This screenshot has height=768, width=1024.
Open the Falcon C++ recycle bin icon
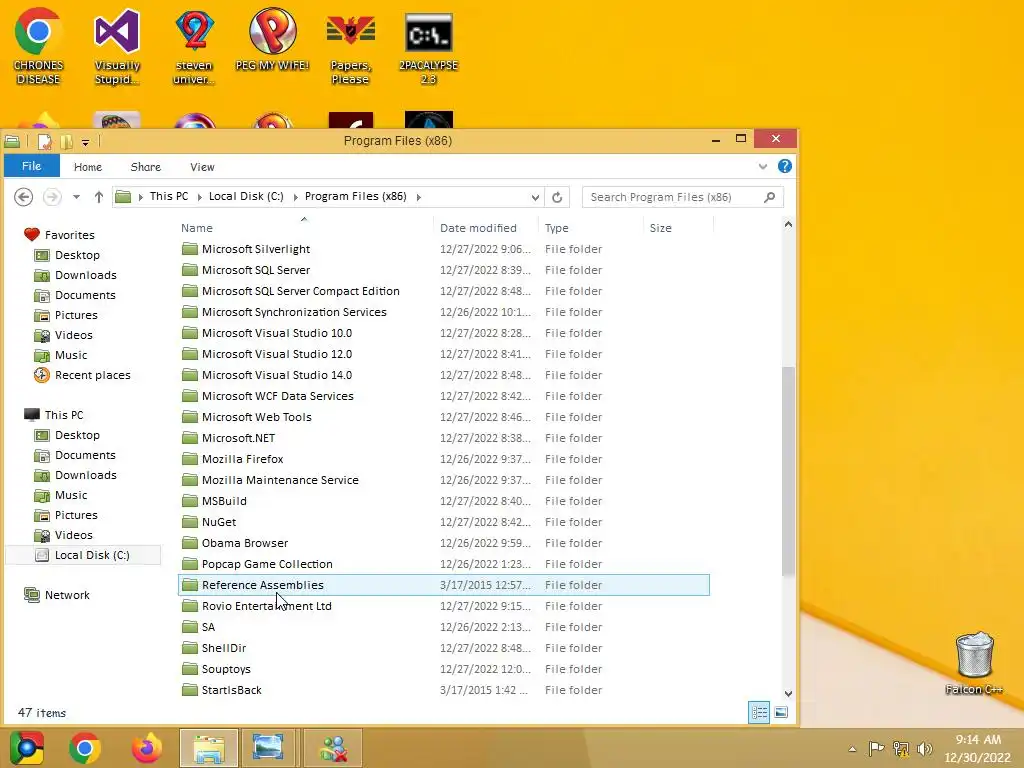pos(974,662)
